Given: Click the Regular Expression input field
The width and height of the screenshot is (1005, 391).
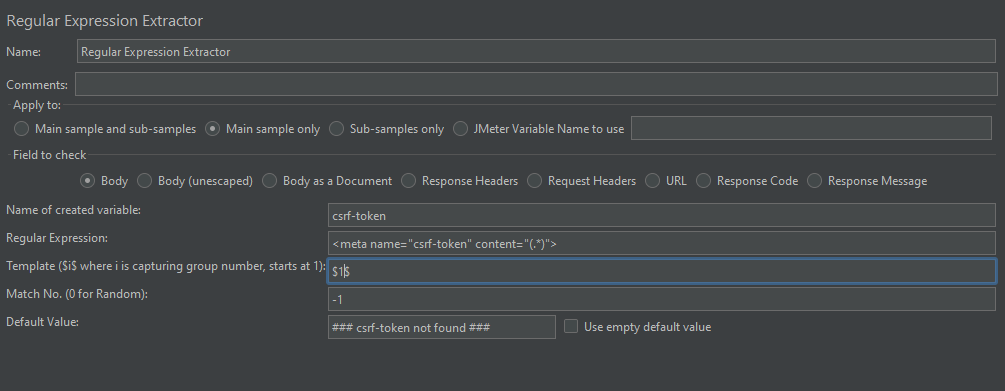Looking at the screenshot, I should coord(661,244).
